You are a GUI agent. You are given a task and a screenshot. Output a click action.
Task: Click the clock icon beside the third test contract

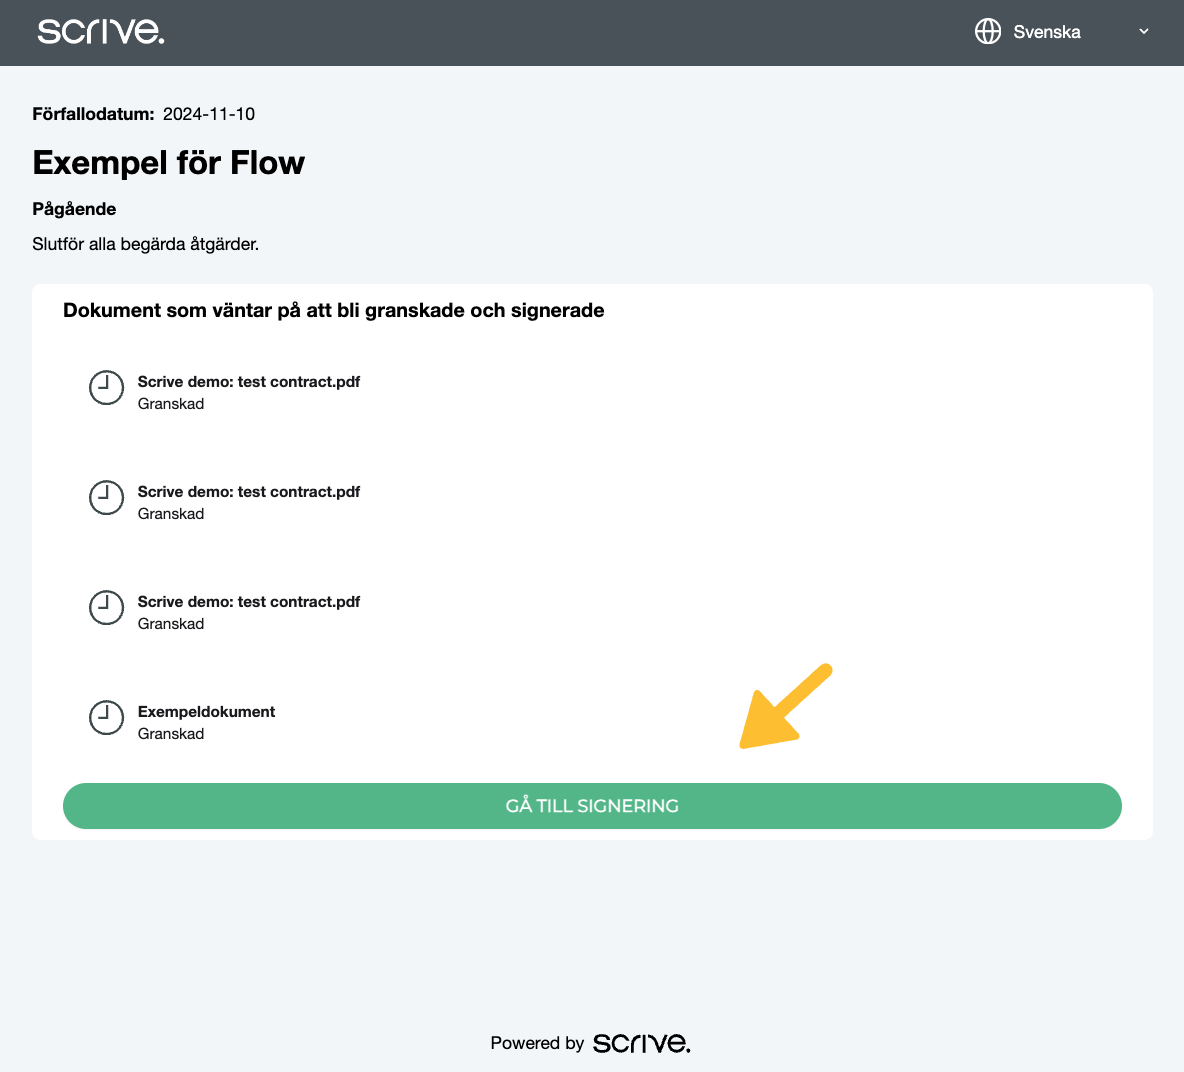[106, 608]
